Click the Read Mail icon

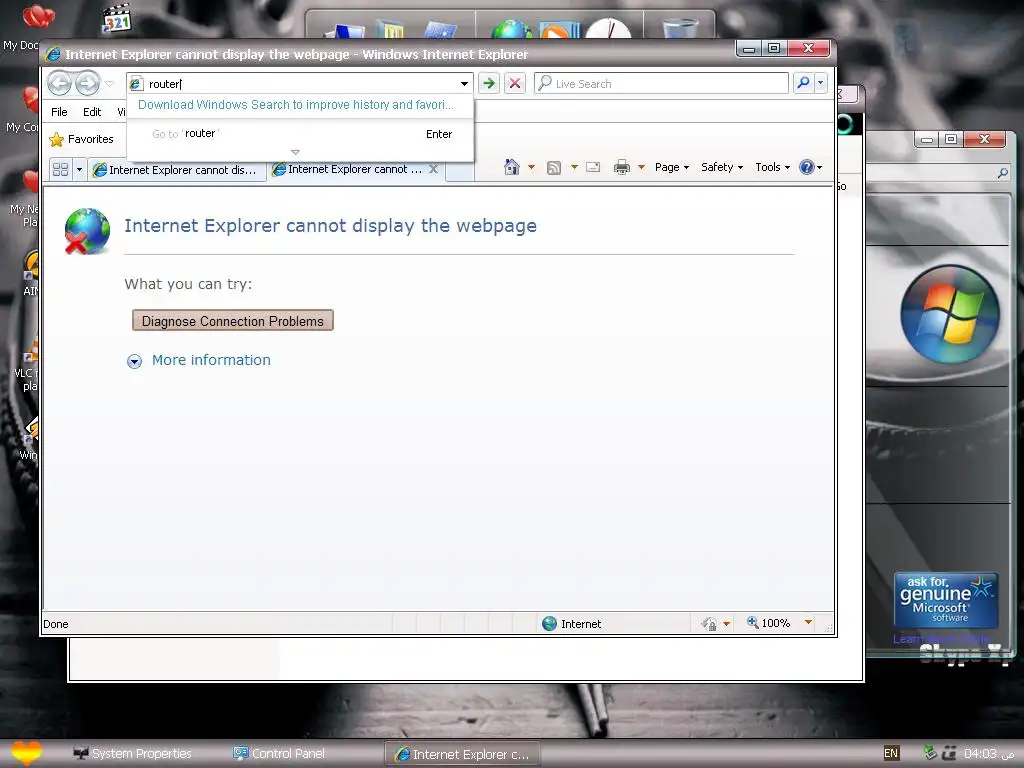pos(593,167)
